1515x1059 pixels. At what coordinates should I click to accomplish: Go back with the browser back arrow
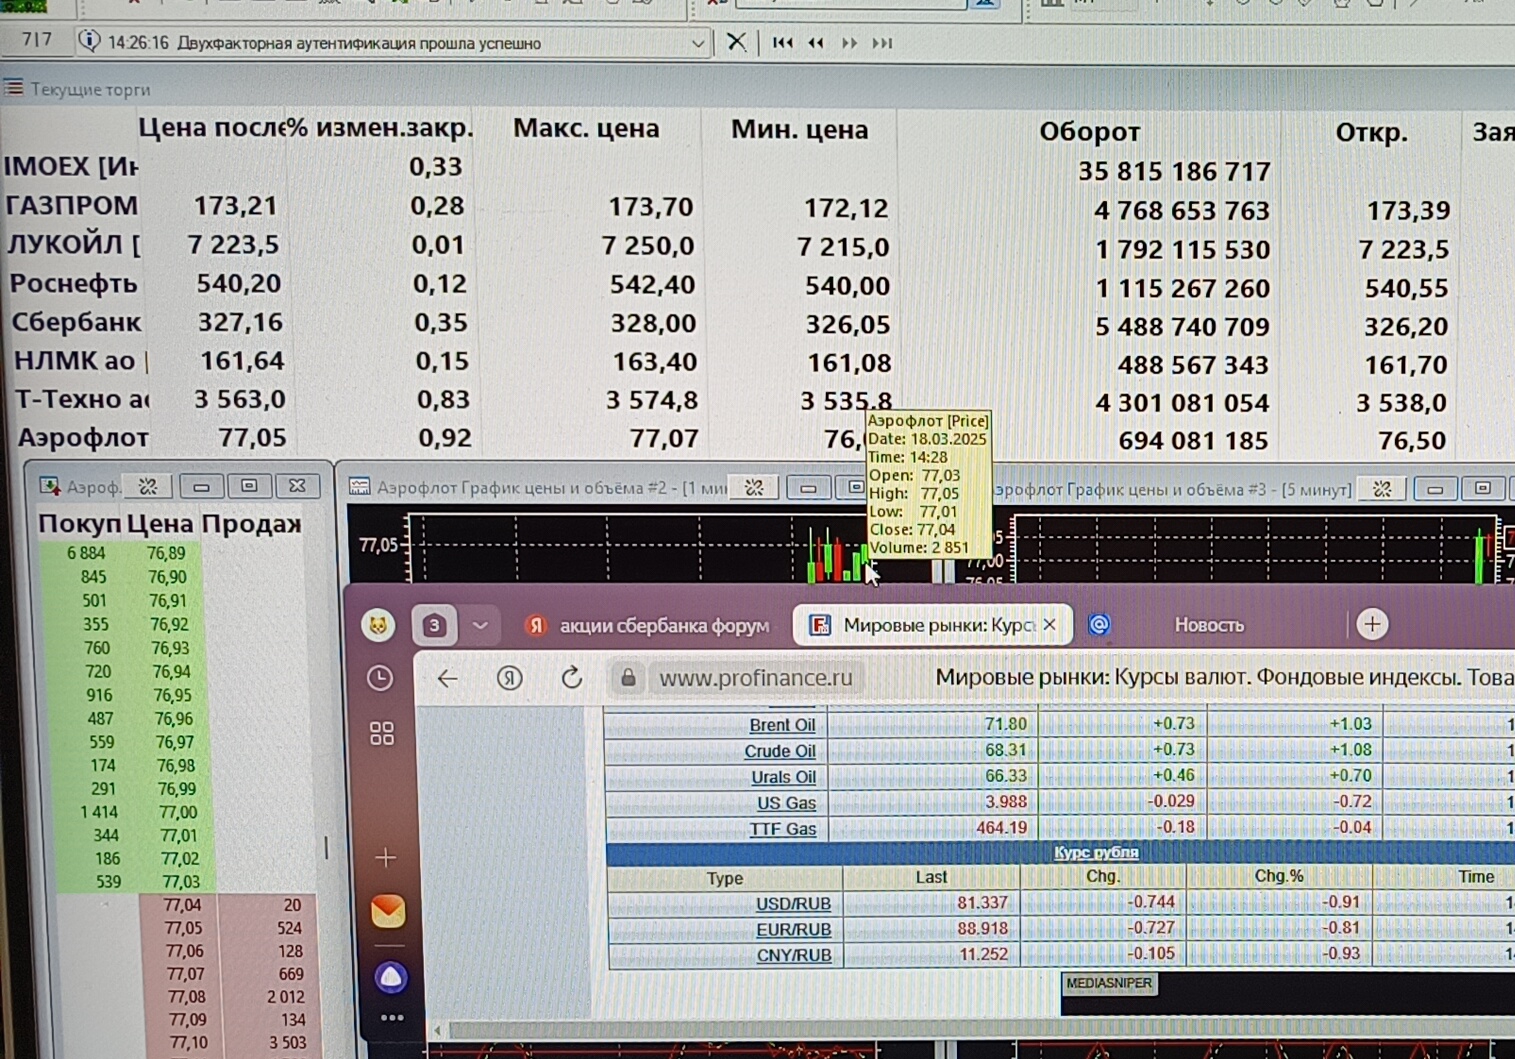click(447, 678)
